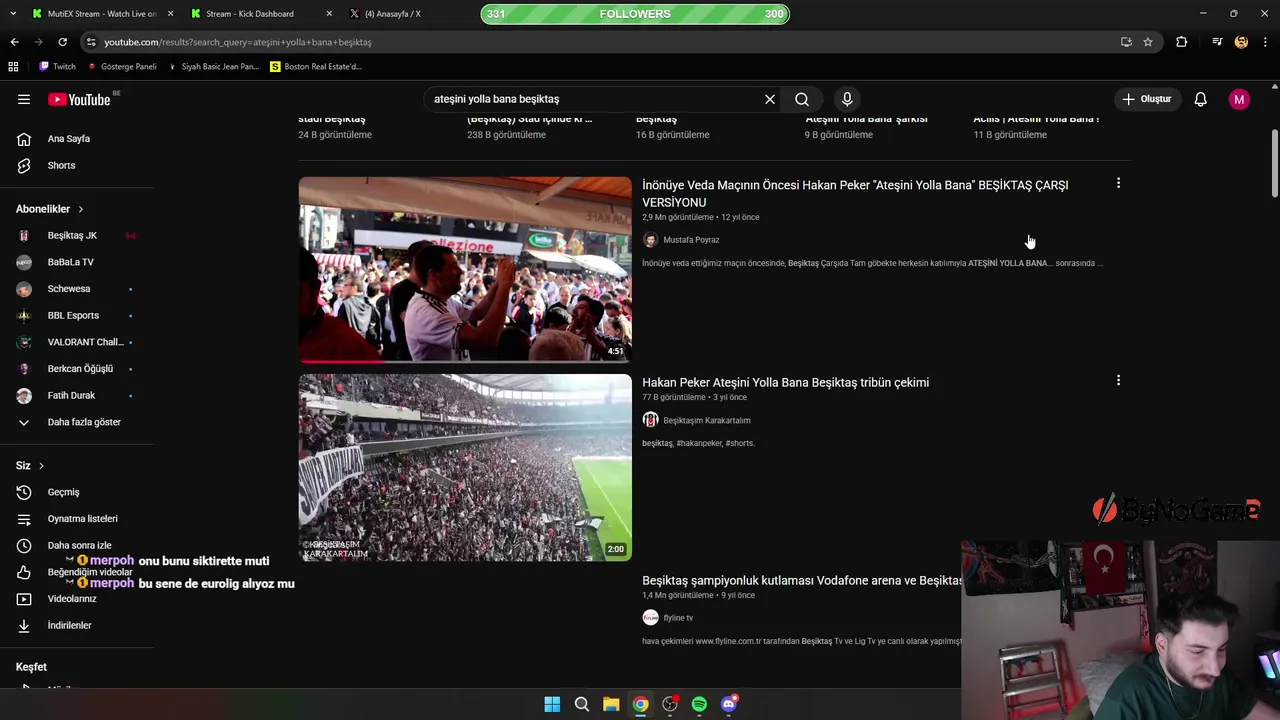Expand the Abonelikler section

pyautogui.click(x=50, y=209)
